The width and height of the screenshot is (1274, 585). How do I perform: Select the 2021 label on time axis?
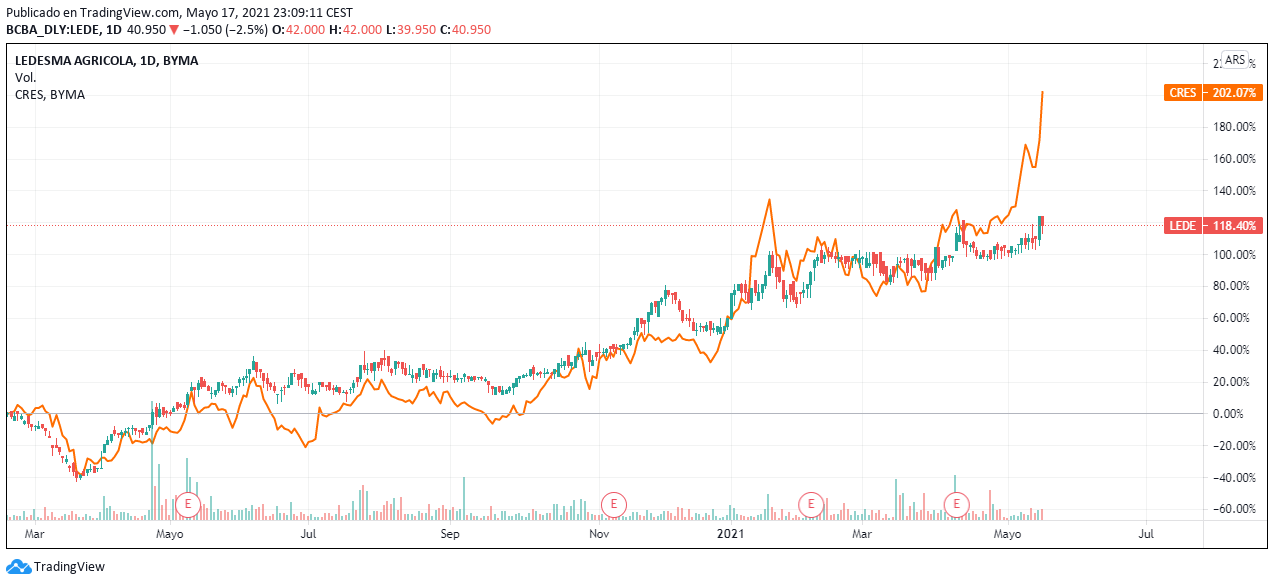coord(733,535)
